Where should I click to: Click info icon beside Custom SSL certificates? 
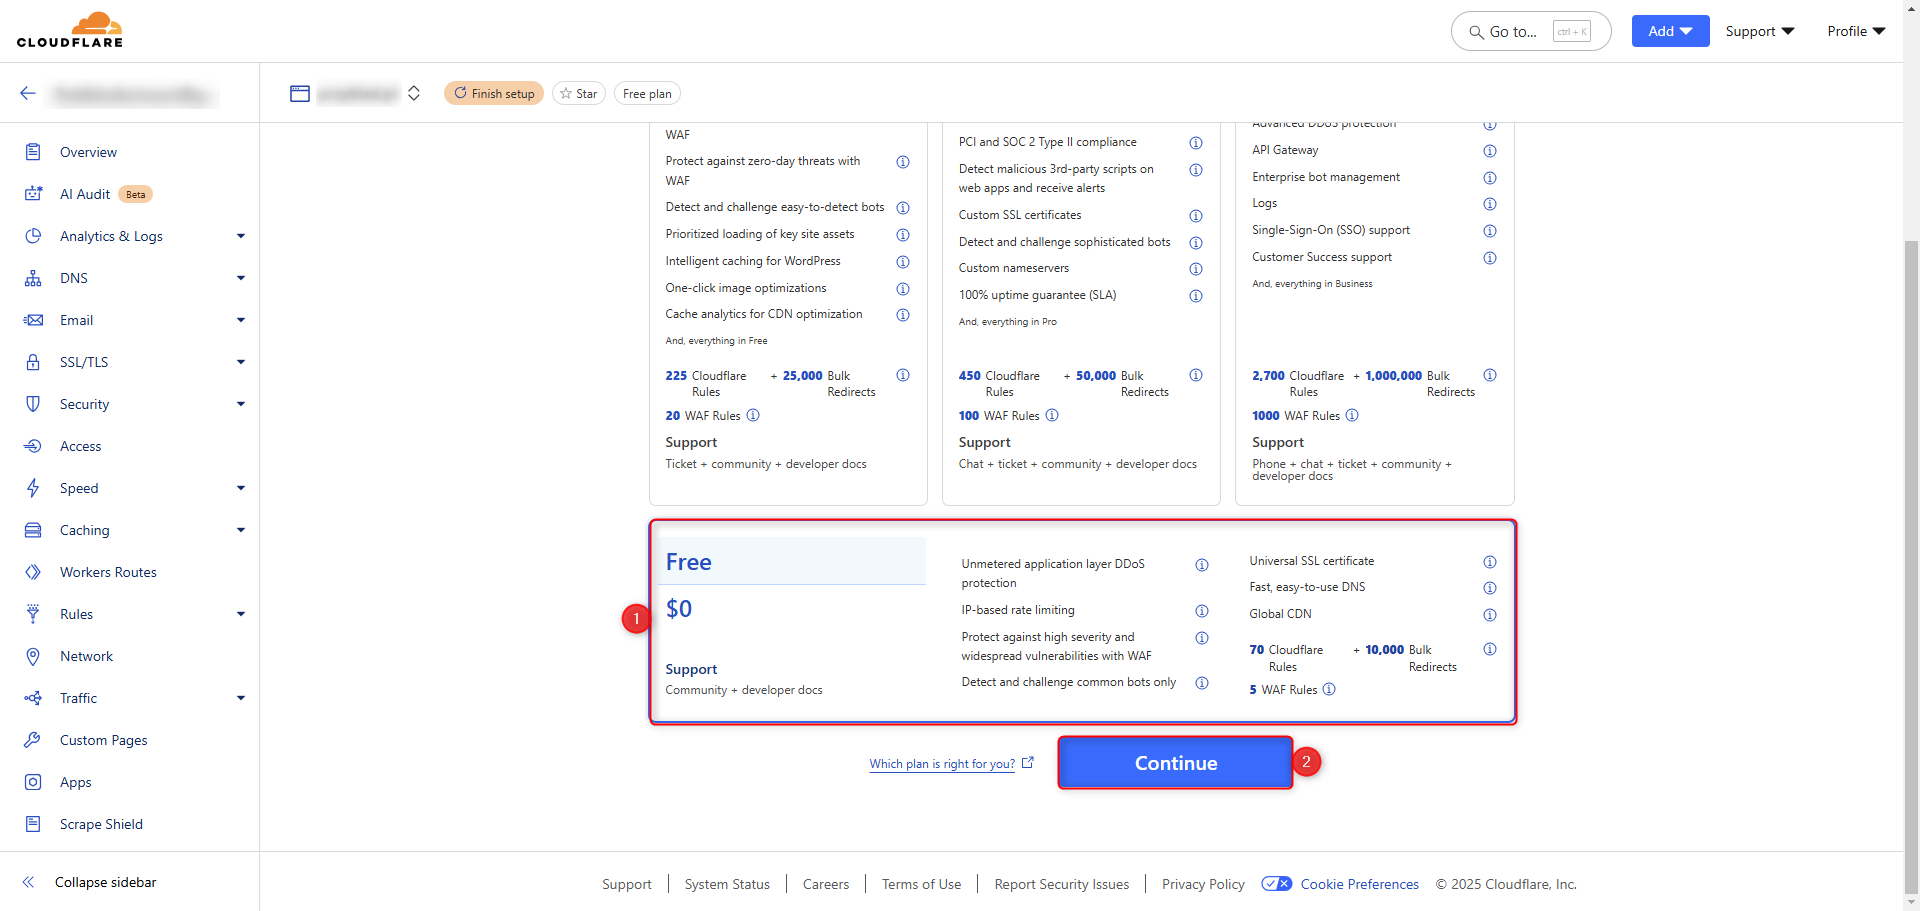pos(1196,216)
